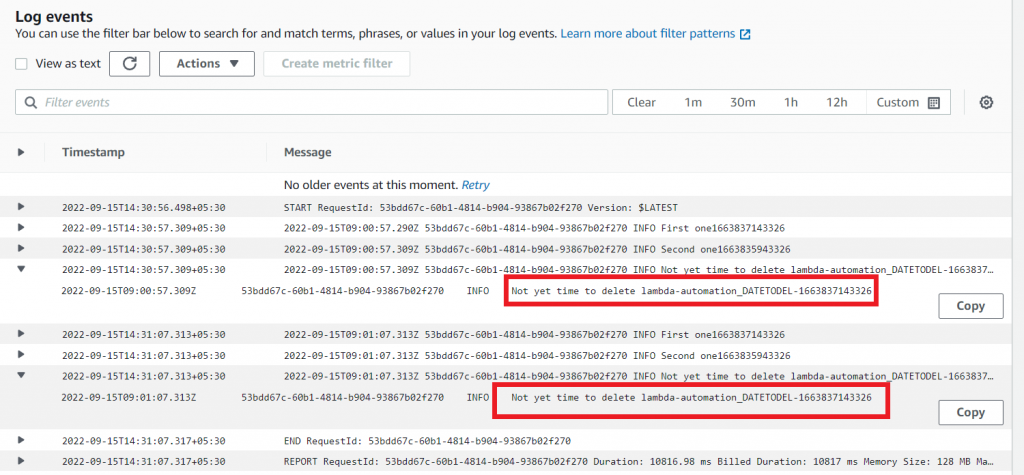Select the 30m time range
The image size is (1024, 475).
[x=741, y=102]
